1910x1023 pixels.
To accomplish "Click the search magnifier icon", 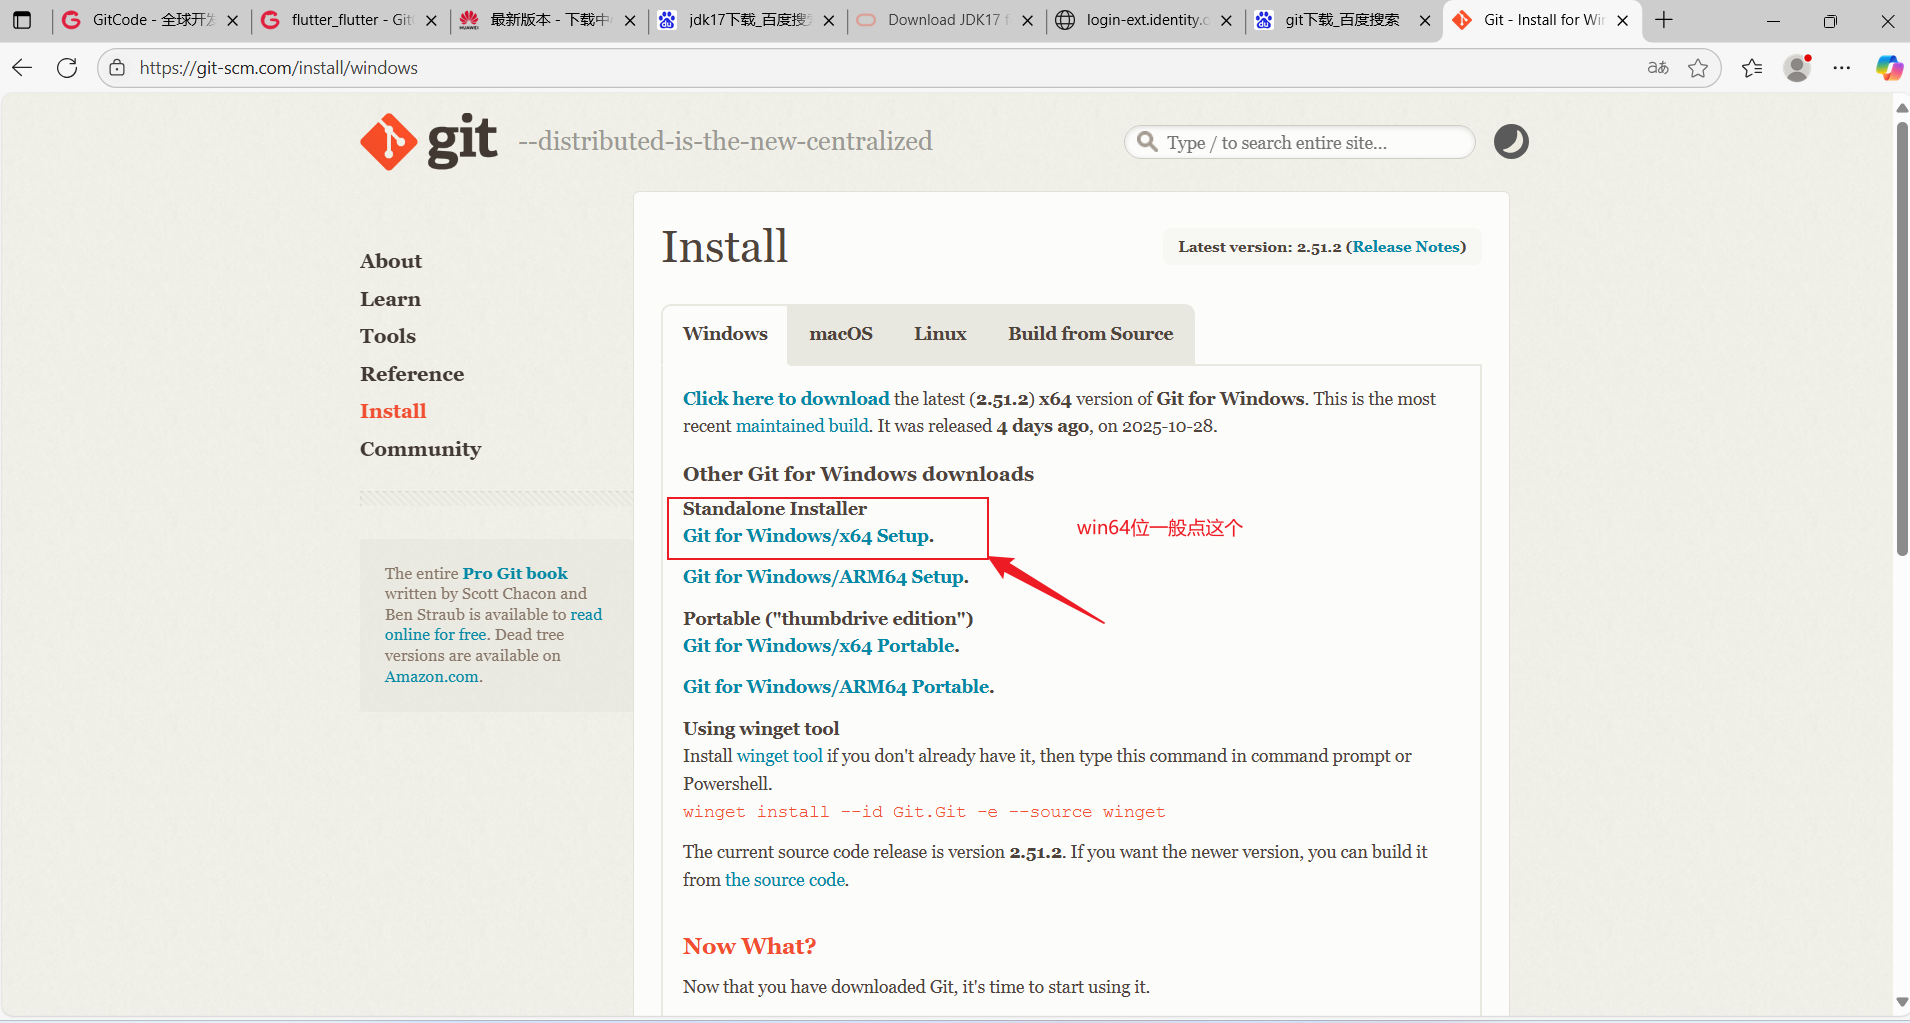I will (1147, 142).
